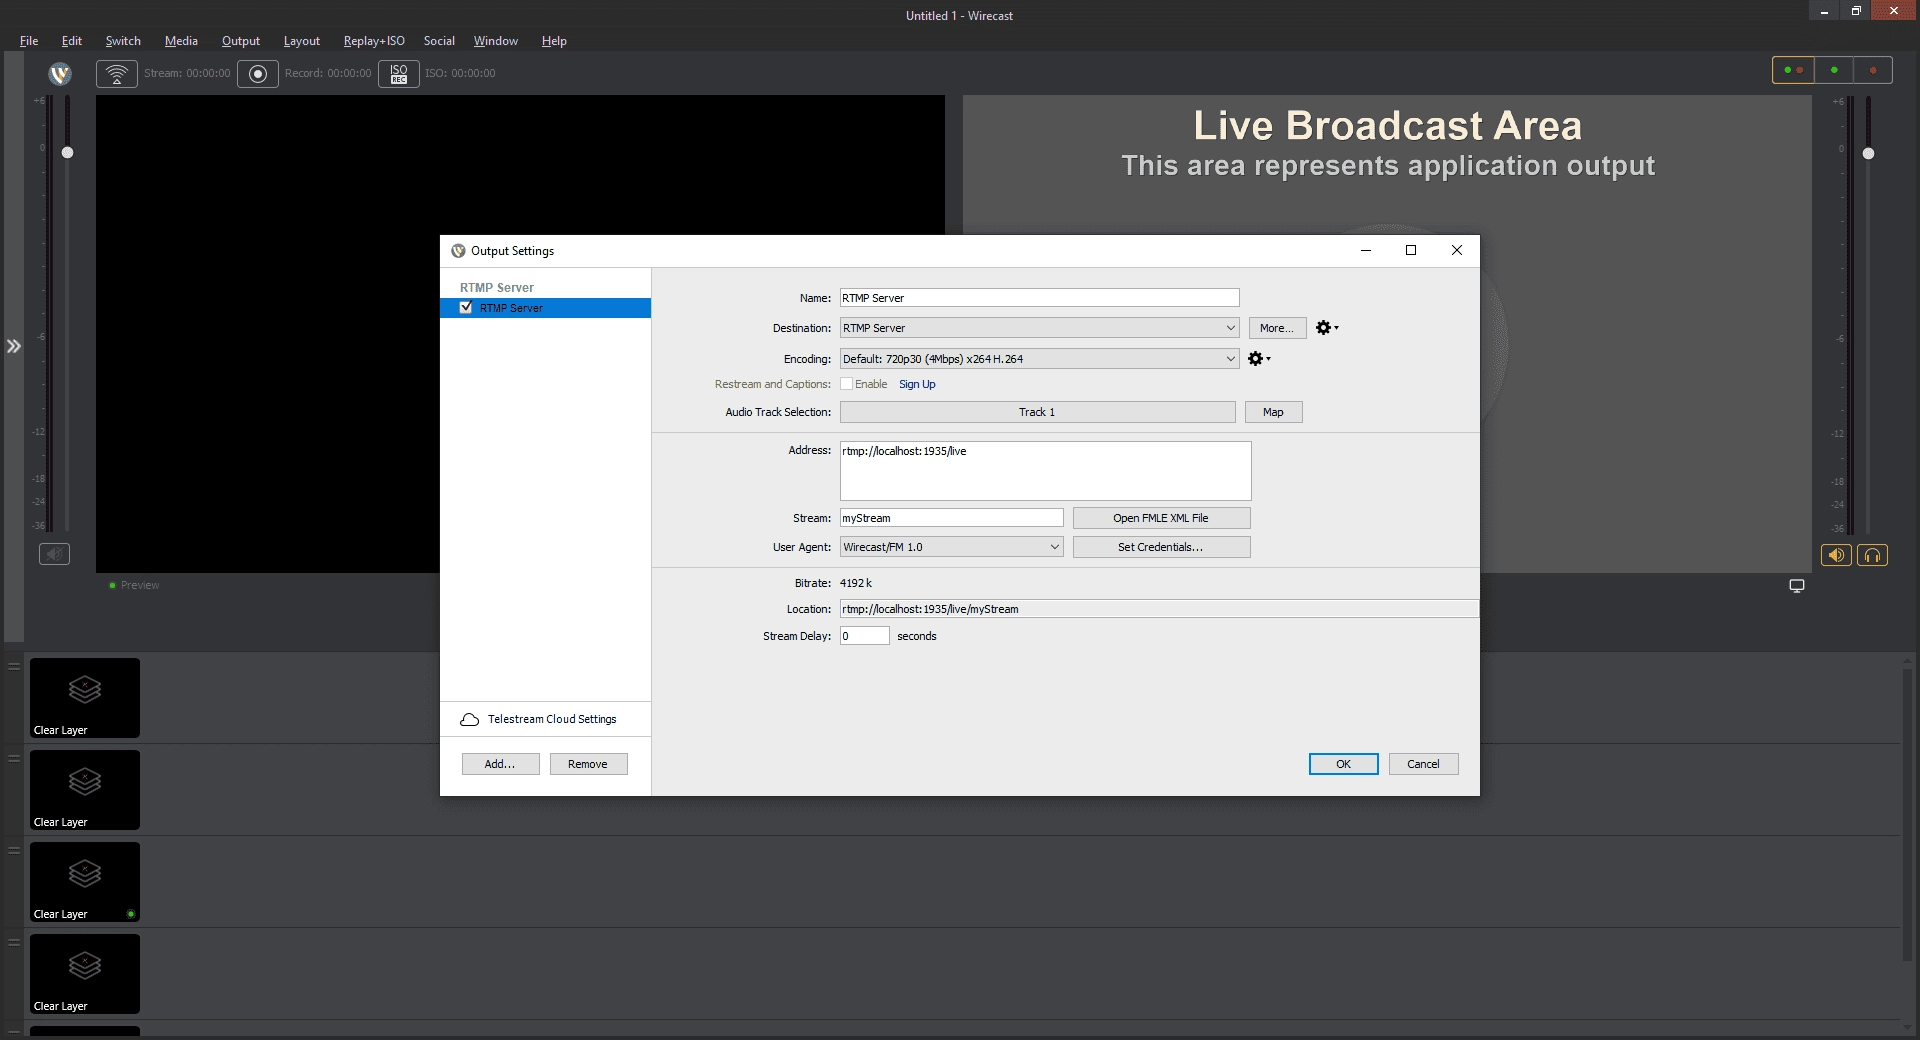Click Cancel in Output Settings
This screenshot has width=1920, height=1040.
point(1423,764)
